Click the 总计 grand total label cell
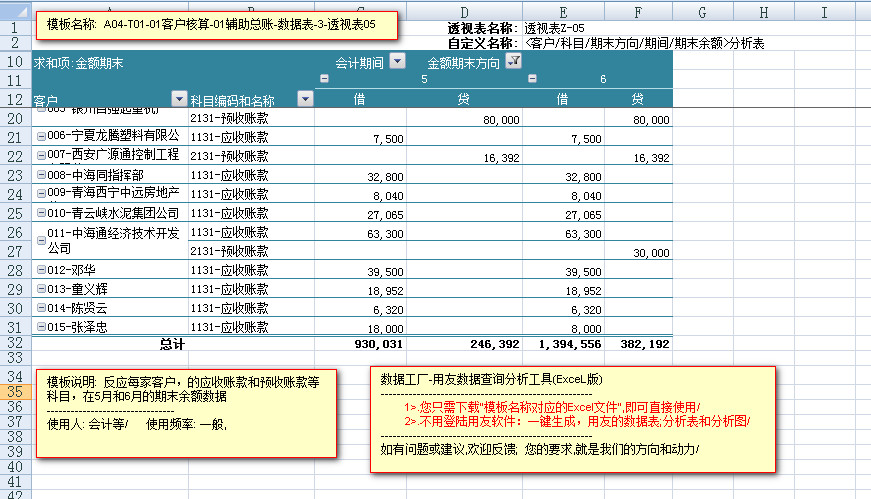The image size is (871, 499). click(173, 343)
